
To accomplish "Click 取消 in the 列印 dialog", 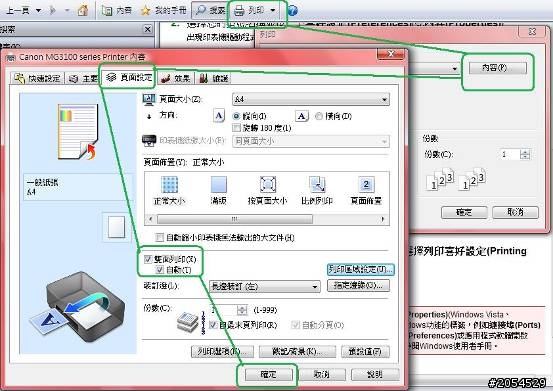I will [516, 212].
